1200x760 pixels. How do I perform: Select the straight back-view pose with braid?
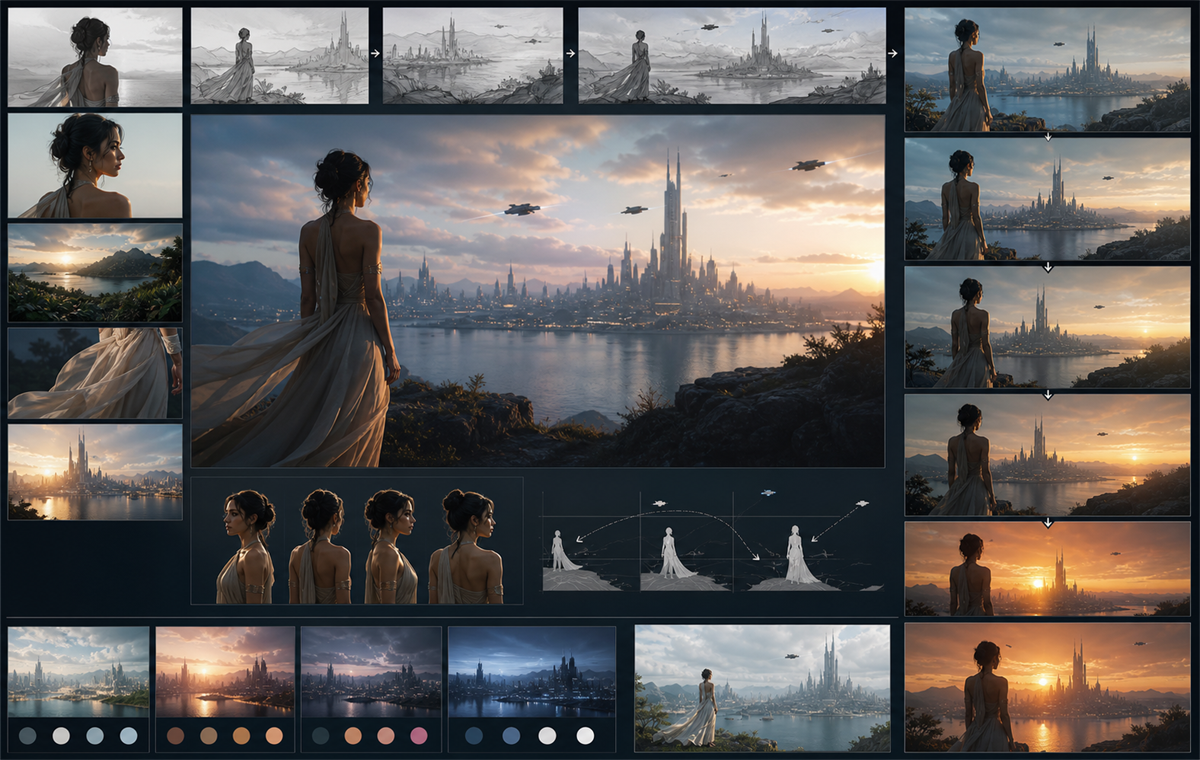coord(320,545)
